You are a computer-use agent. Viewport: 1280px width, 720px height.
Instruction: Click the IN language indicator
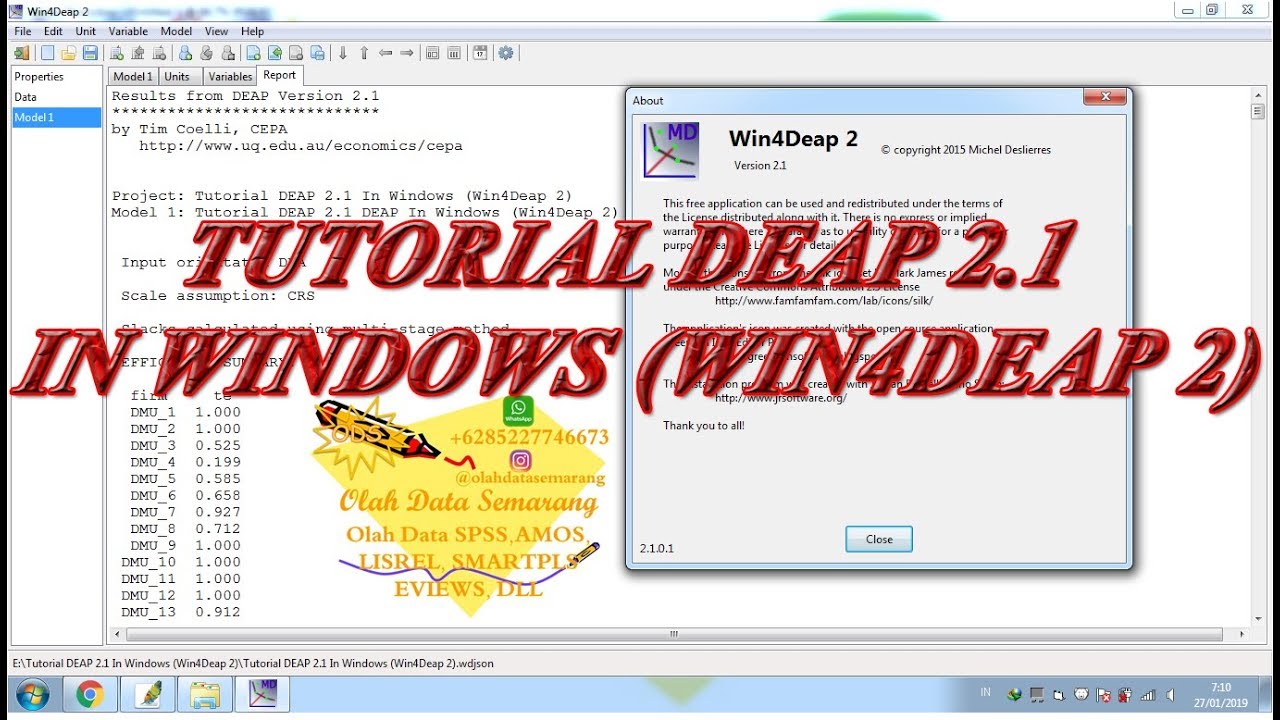coord(985,692)
